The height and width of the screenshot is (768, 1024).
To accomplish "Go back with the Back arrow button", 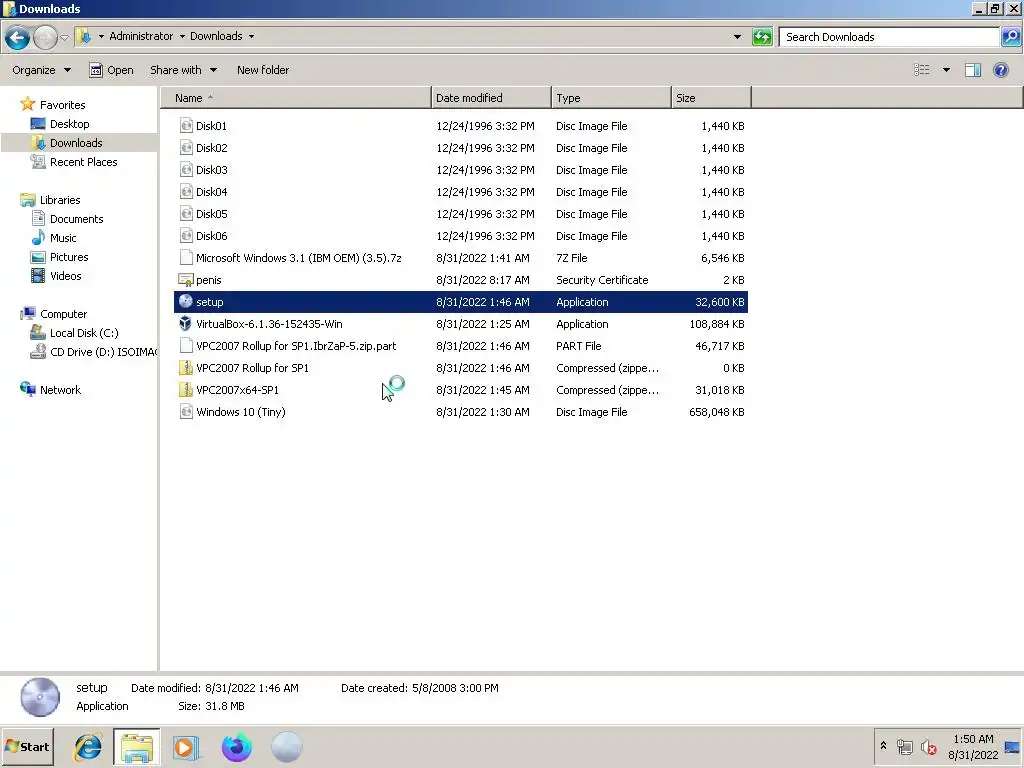I will (x=18, y=37).
